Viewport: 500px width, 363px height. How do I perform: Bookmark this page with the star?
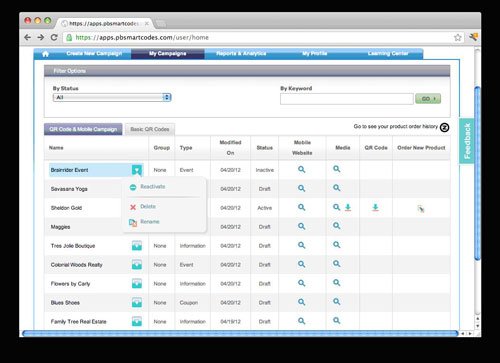[458, 37]
